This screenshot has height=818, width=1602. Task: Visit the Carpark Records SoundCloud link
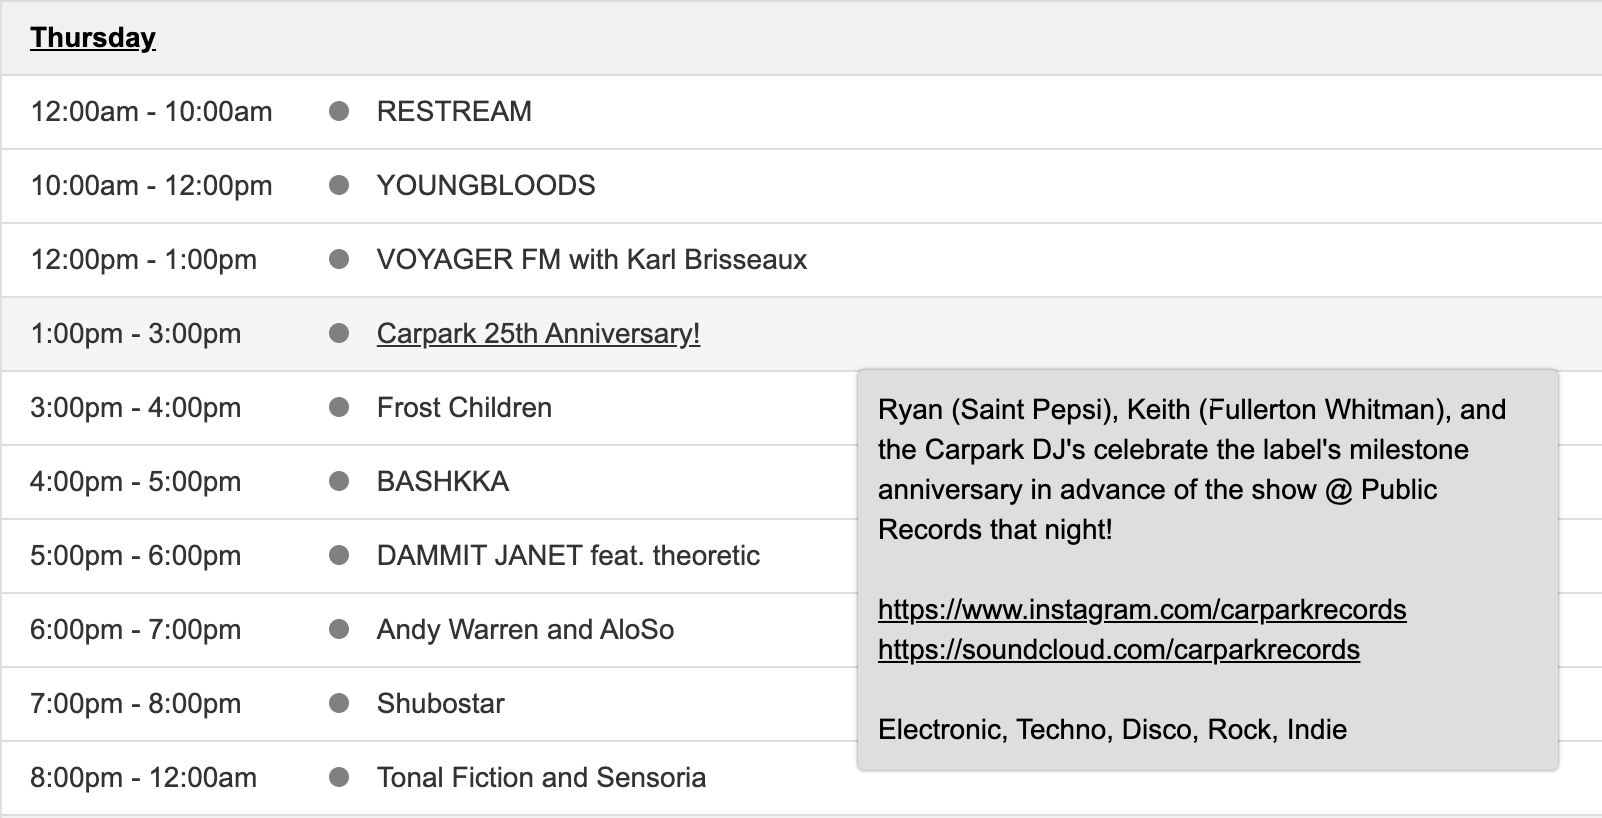(x=1118, y=649)
